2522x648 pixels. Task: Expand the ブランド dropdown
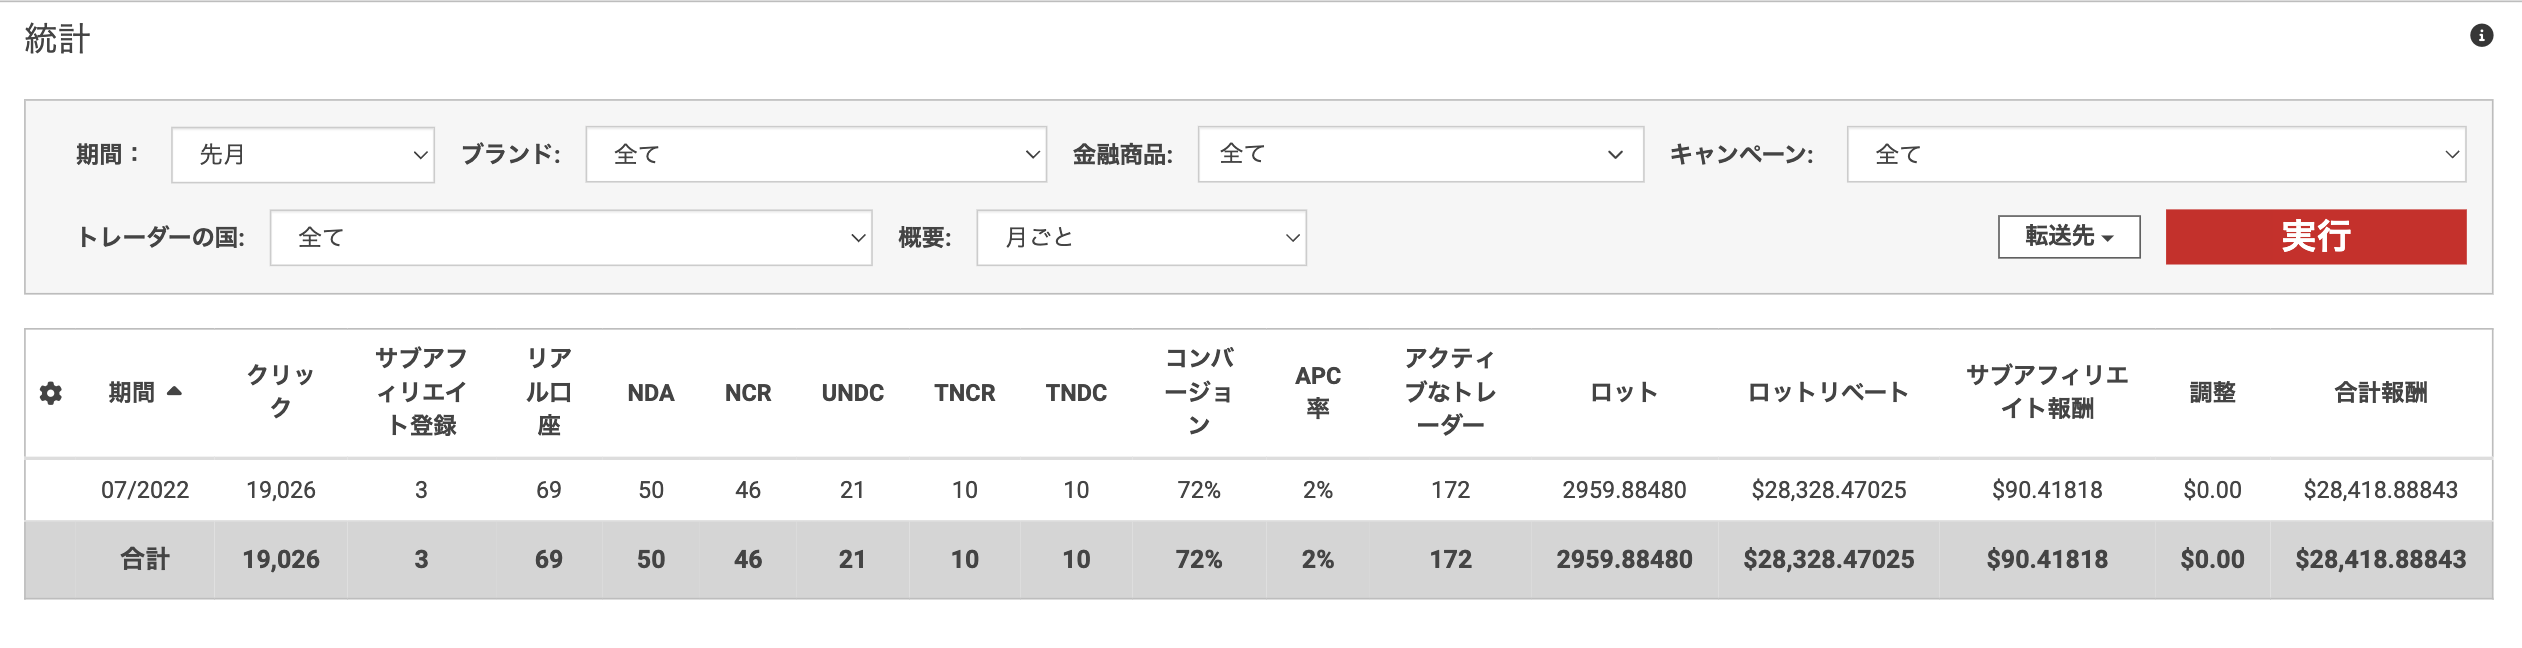[x=815, y=155]
